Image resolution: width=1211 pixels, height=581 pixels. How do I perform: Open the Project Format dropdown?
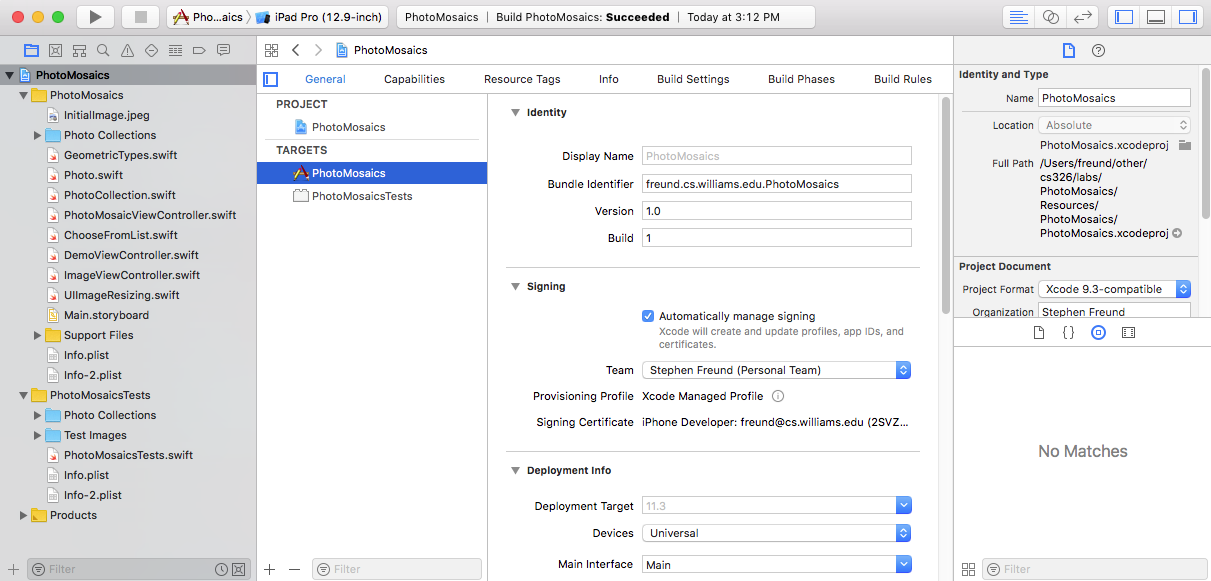(x=1115, y=289)
